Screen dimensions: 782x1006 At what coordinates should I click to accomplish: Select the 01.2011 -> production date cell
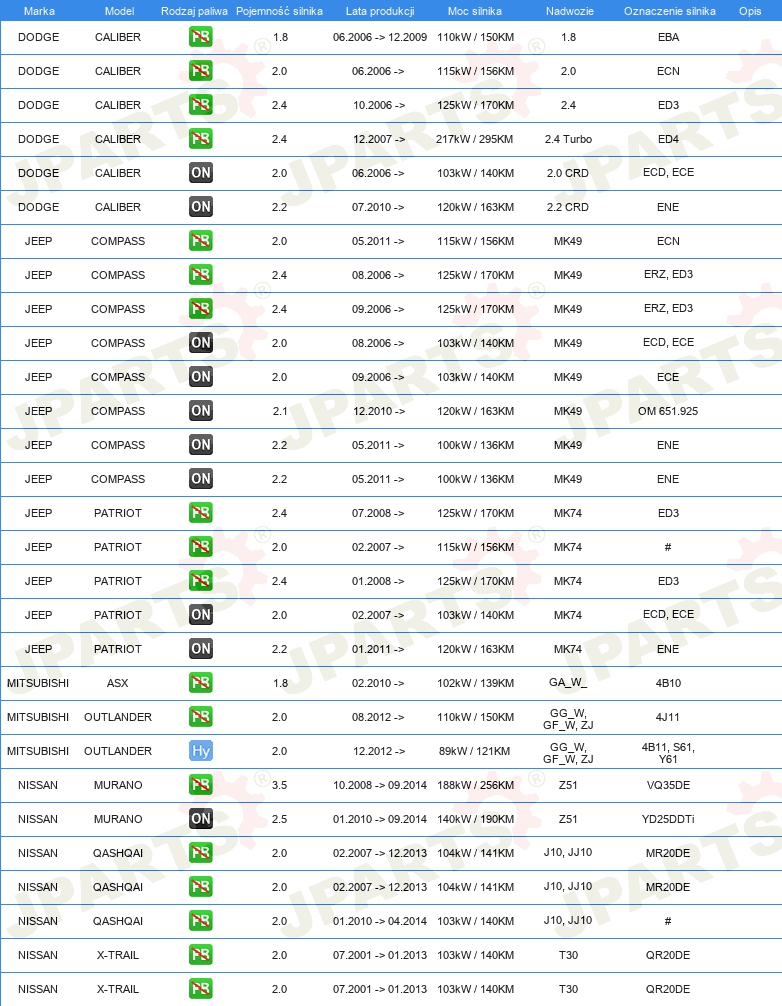378,649
